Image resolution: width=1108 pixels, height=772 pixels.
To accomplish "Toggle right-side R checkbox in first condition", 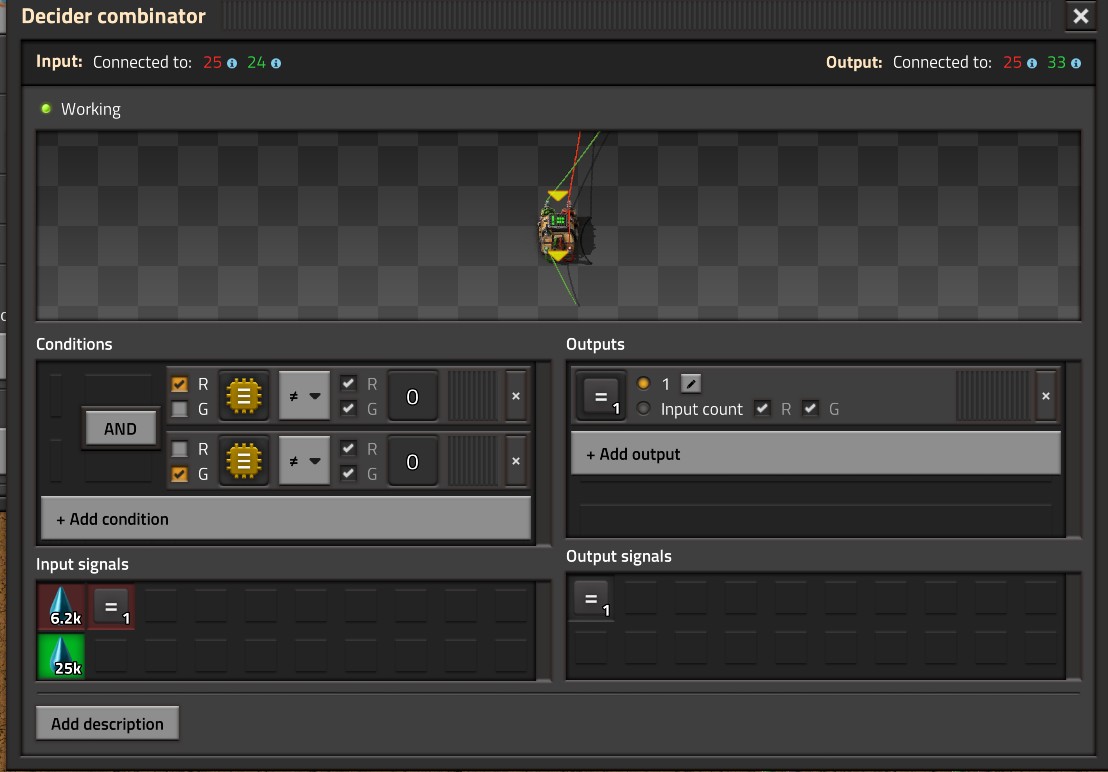I will [x=348, y=384].
